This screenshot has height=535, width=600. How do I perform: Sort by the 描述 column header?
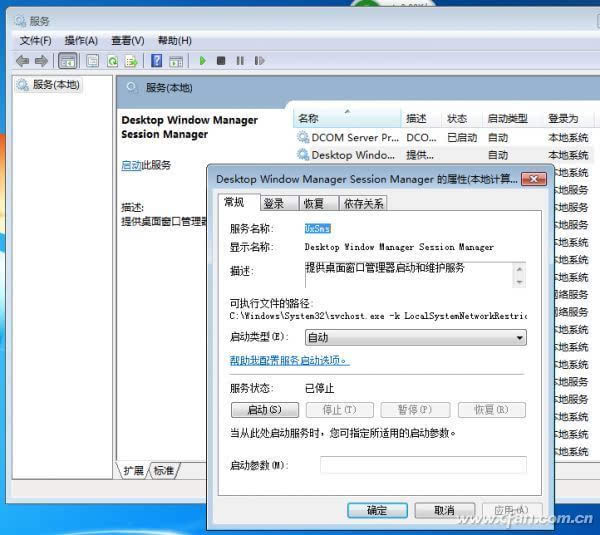421,118
